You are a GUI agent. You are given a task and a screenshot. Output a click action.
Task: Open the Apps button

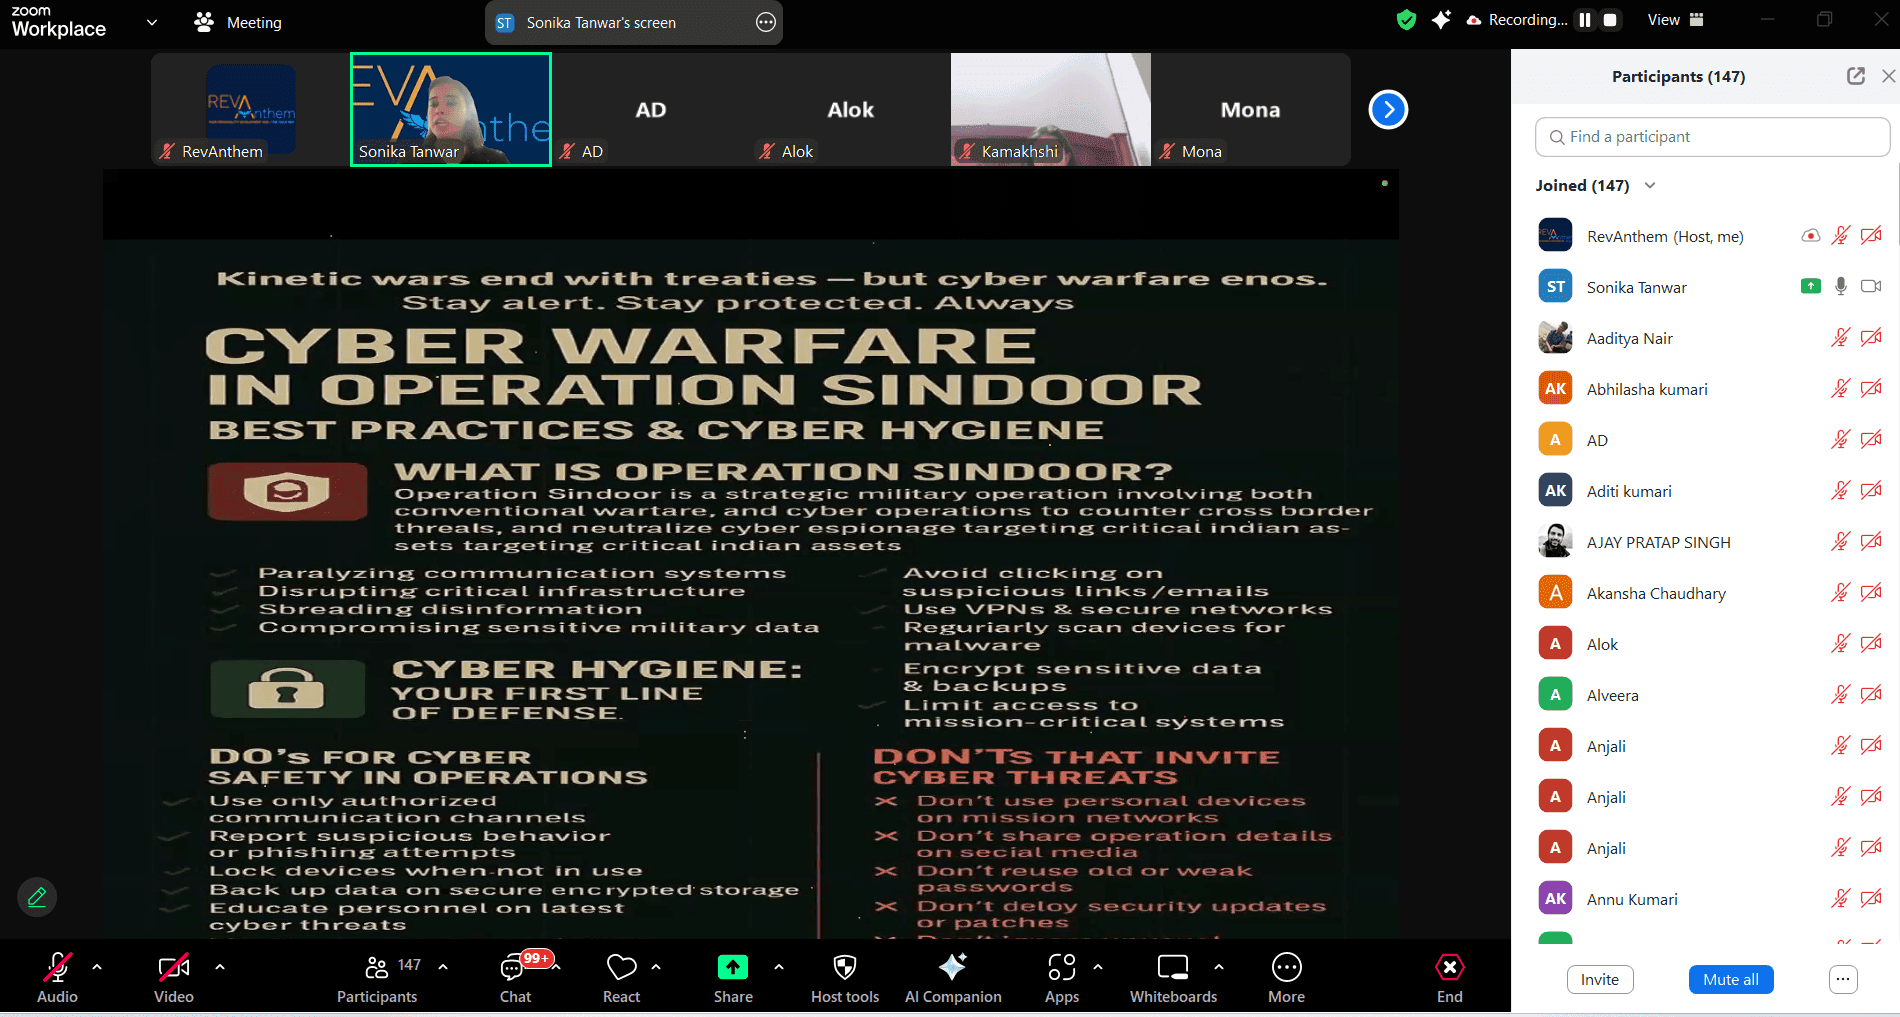pyautogui.click(x=1062, y=977)
